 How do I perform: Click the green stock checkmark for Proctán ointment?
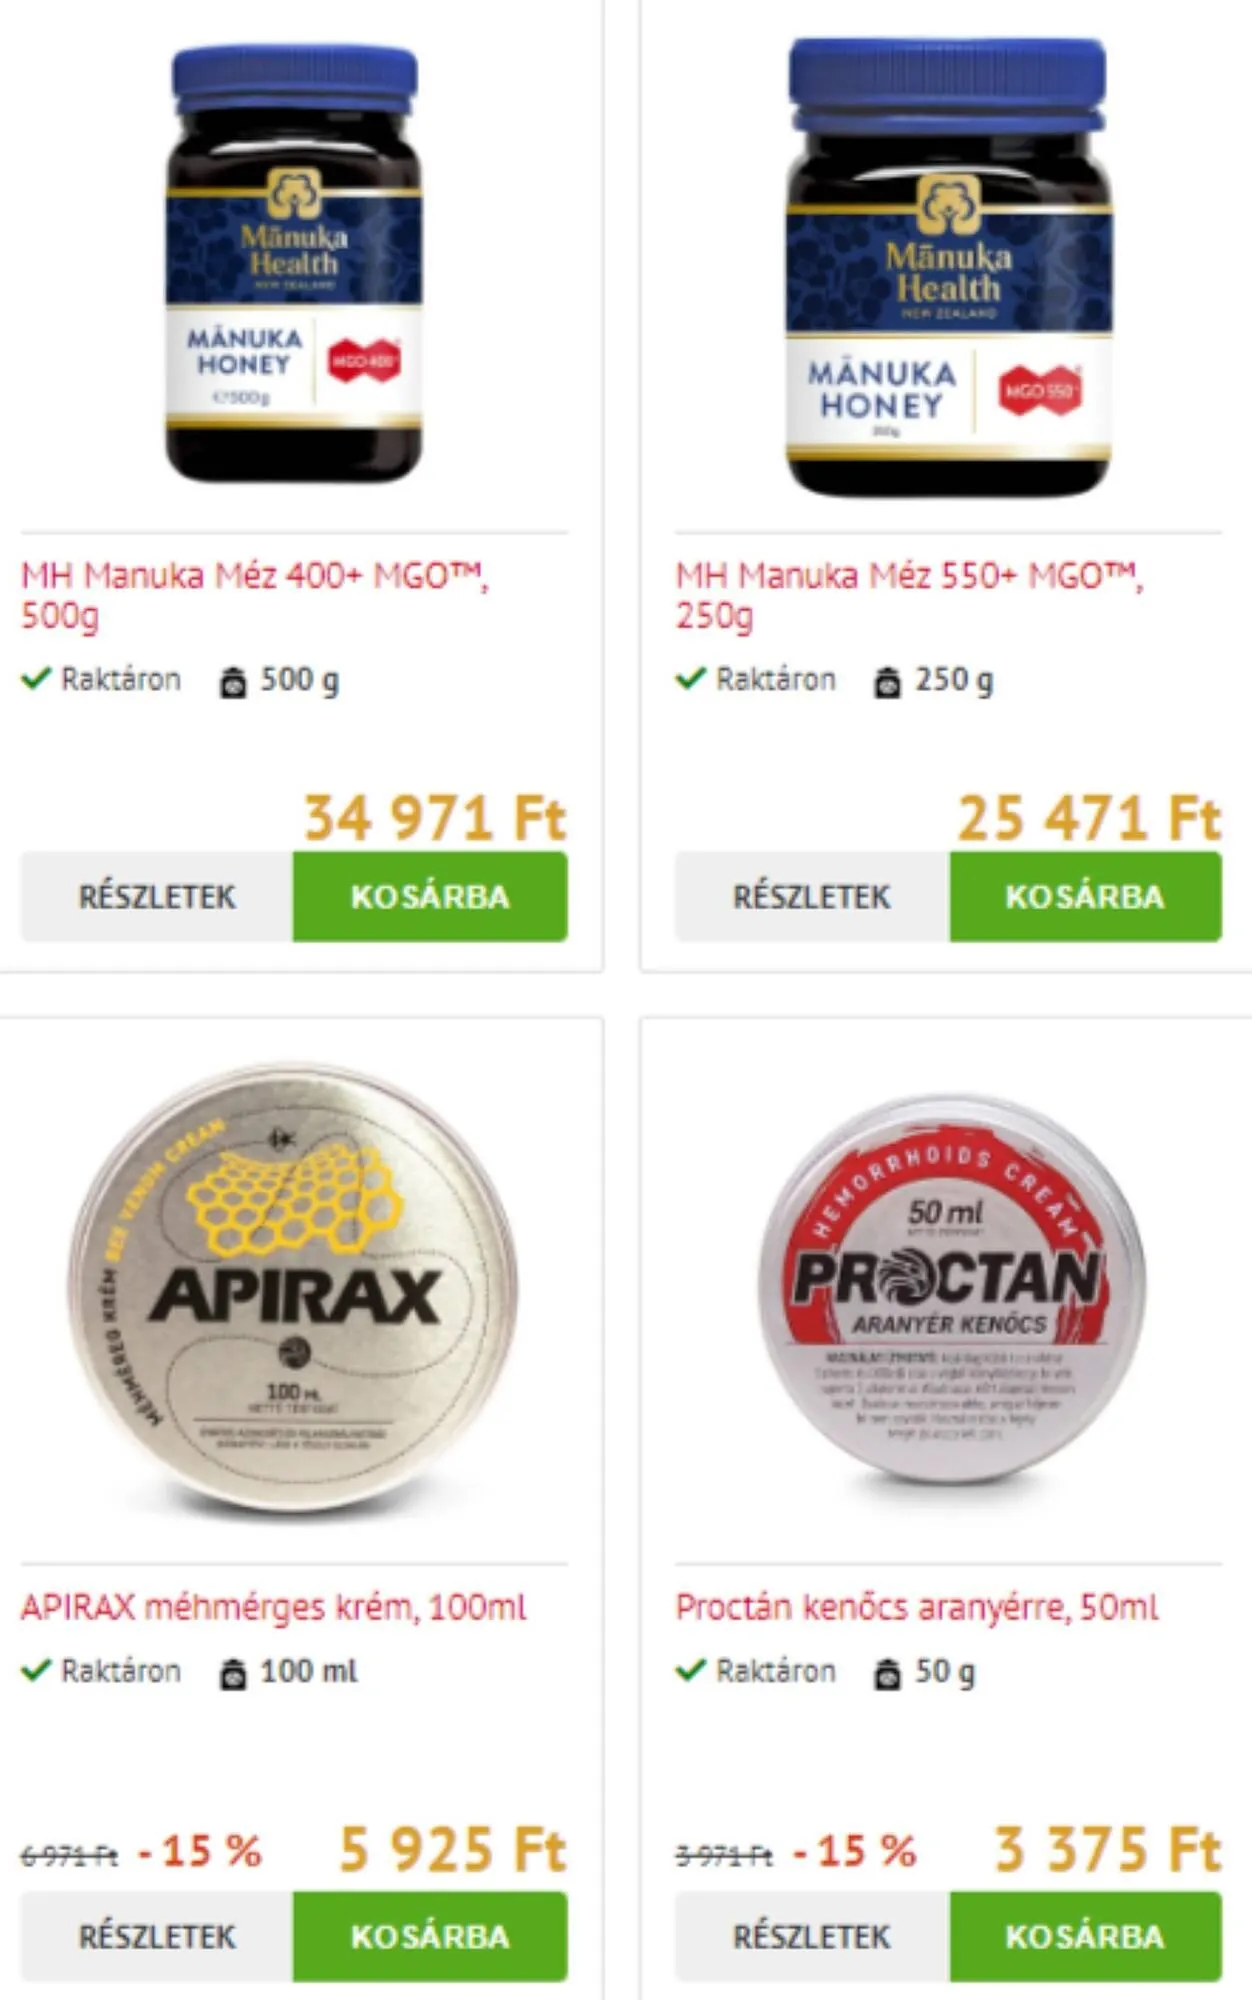coord(690,1670)
